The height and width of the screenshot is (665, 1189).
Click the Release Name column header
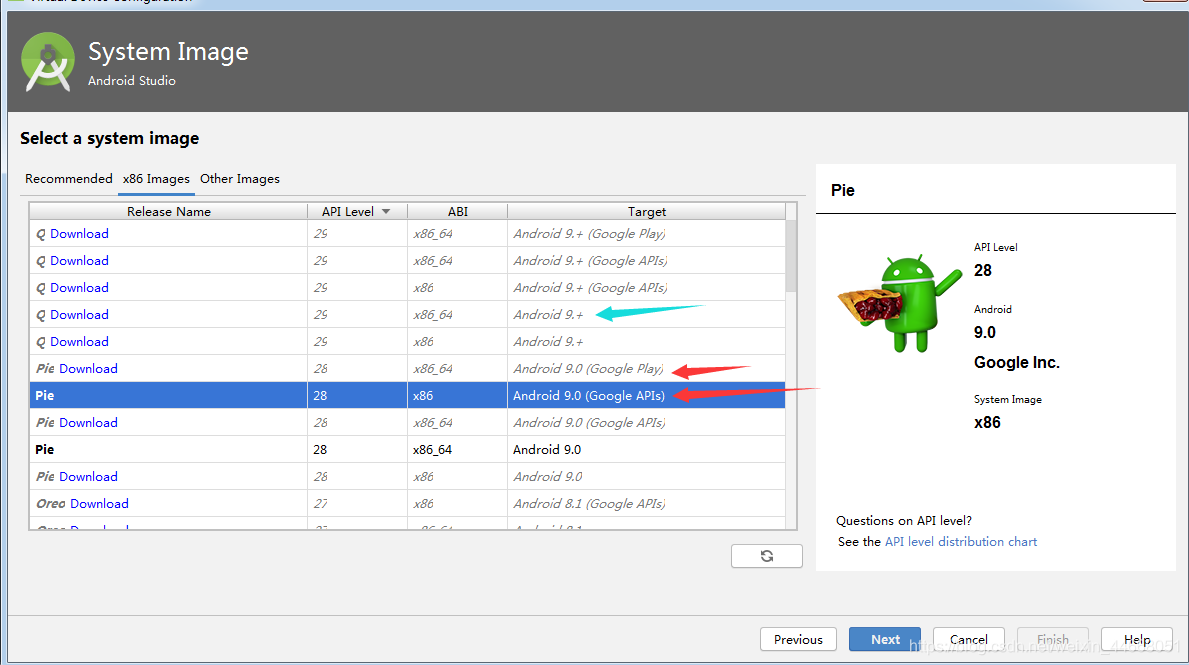coord(168,212)
